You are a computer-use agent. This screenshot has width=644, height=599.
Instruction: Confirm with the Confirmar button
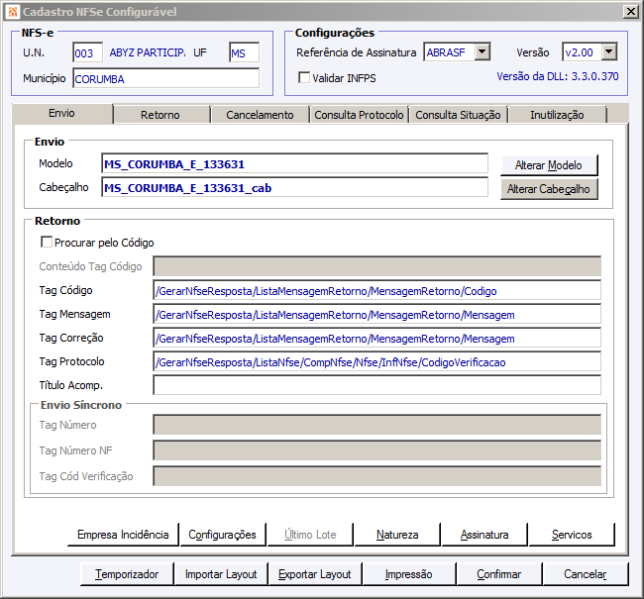(499, 574)
